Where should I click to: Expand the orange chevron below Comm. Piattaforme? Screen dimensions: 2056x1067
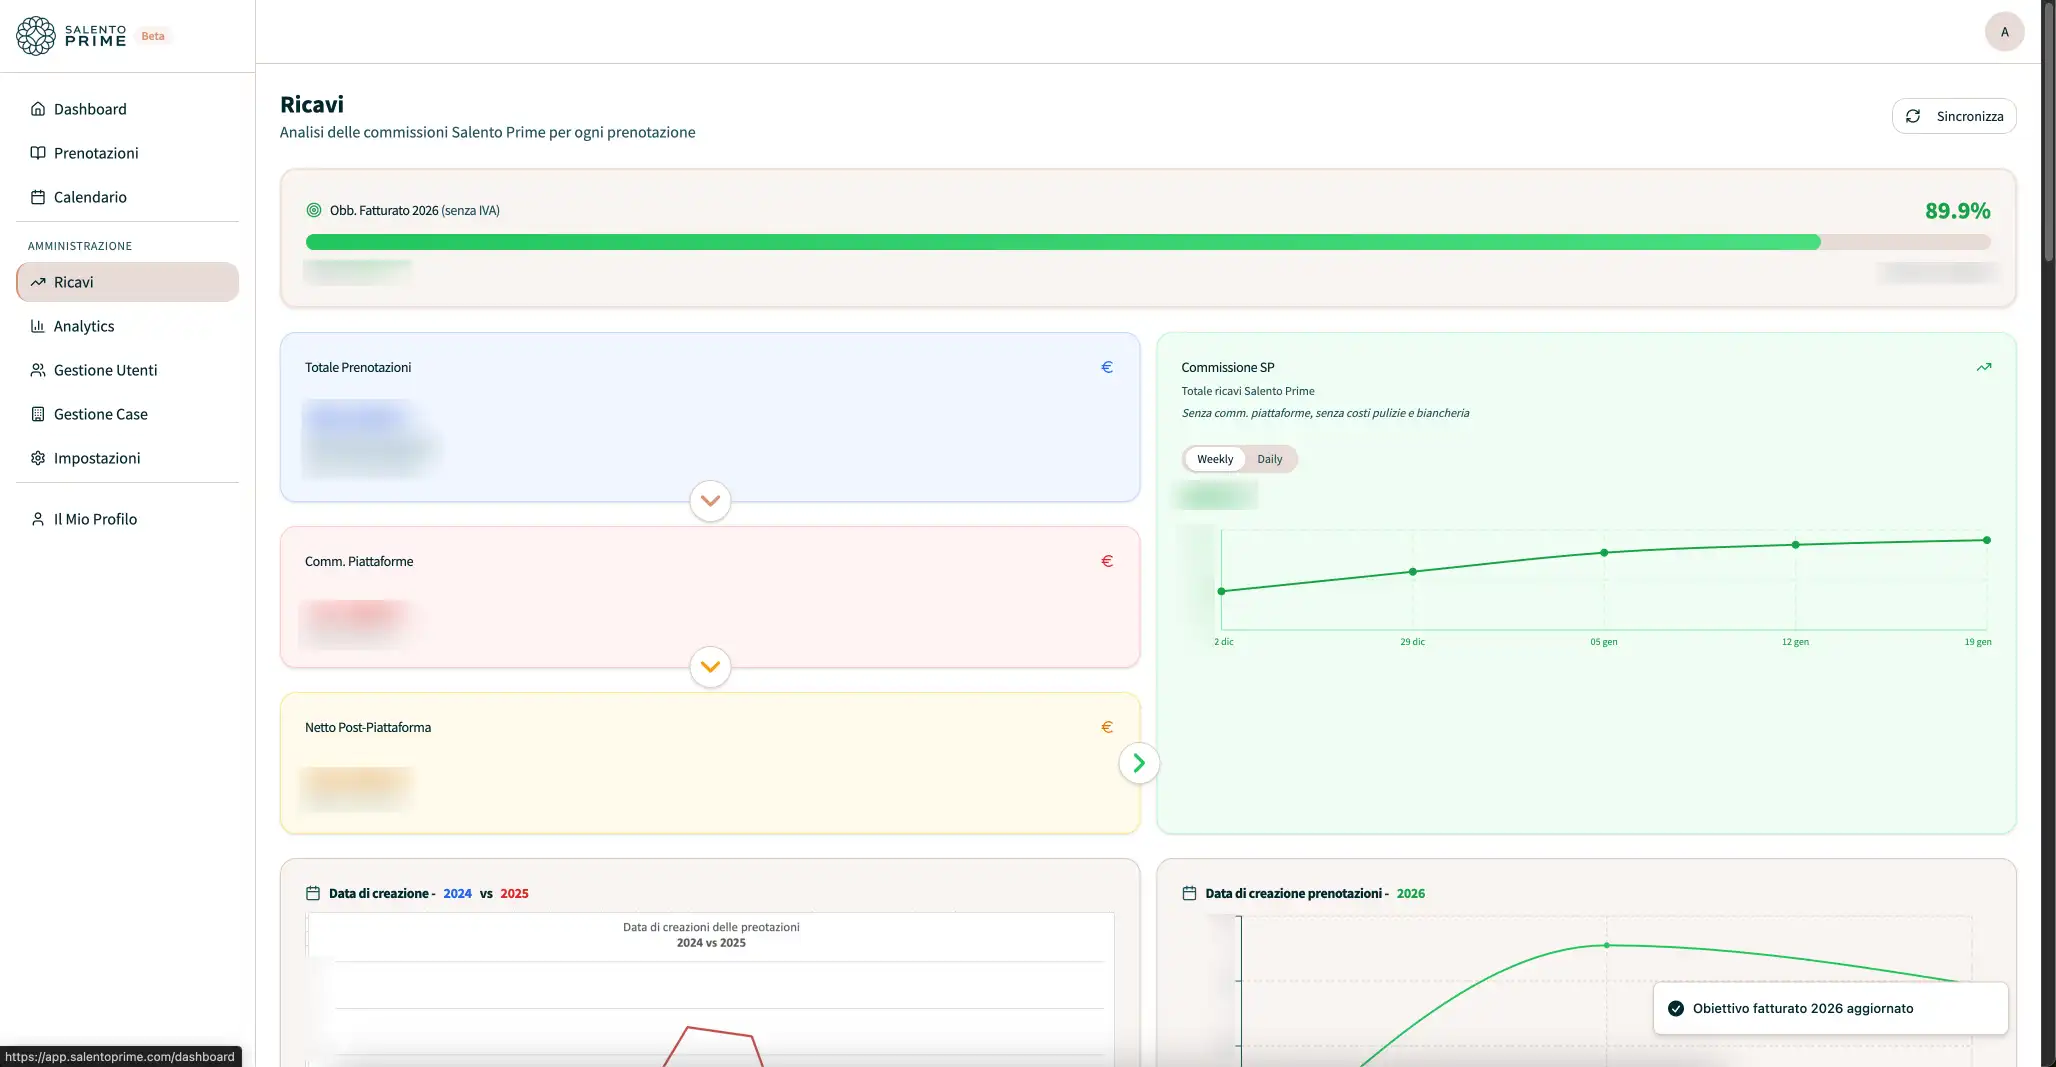coord(710,667)
